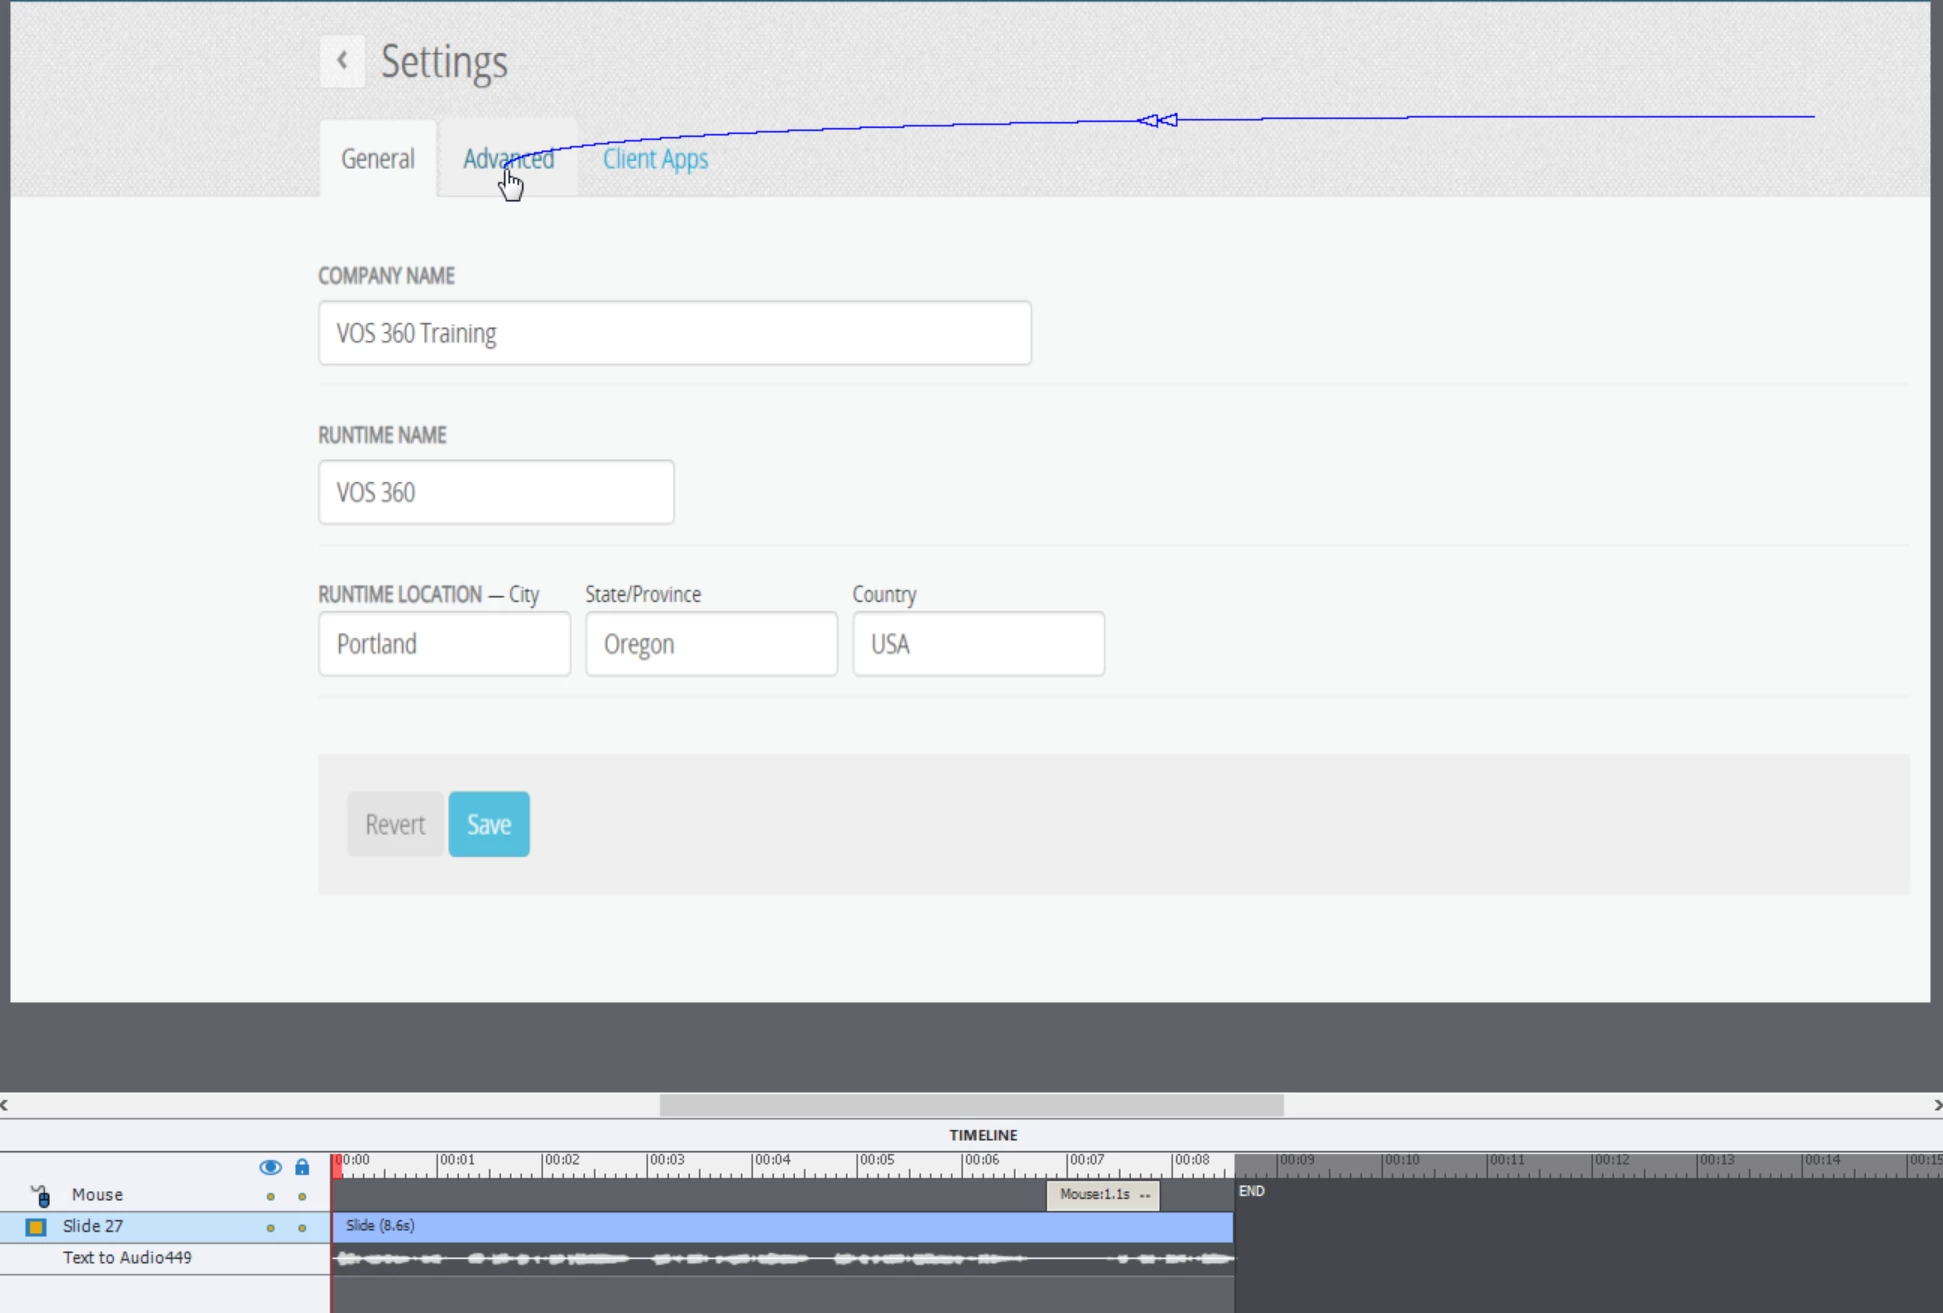Image resolution: width=1943 pixels, height=1313 pixels.
Task: Click the Runtime Name input field
Action: tap(496, 492)
